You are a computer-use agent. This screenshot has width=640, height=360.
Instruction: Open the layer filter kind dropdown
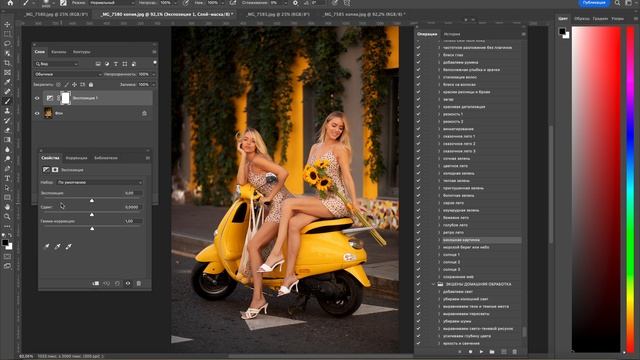[x=57, y=64]
